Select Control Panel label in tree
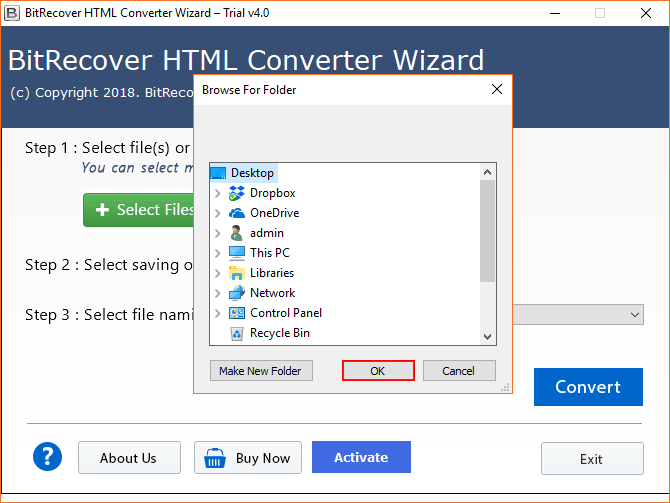 (x=286, y=313)
